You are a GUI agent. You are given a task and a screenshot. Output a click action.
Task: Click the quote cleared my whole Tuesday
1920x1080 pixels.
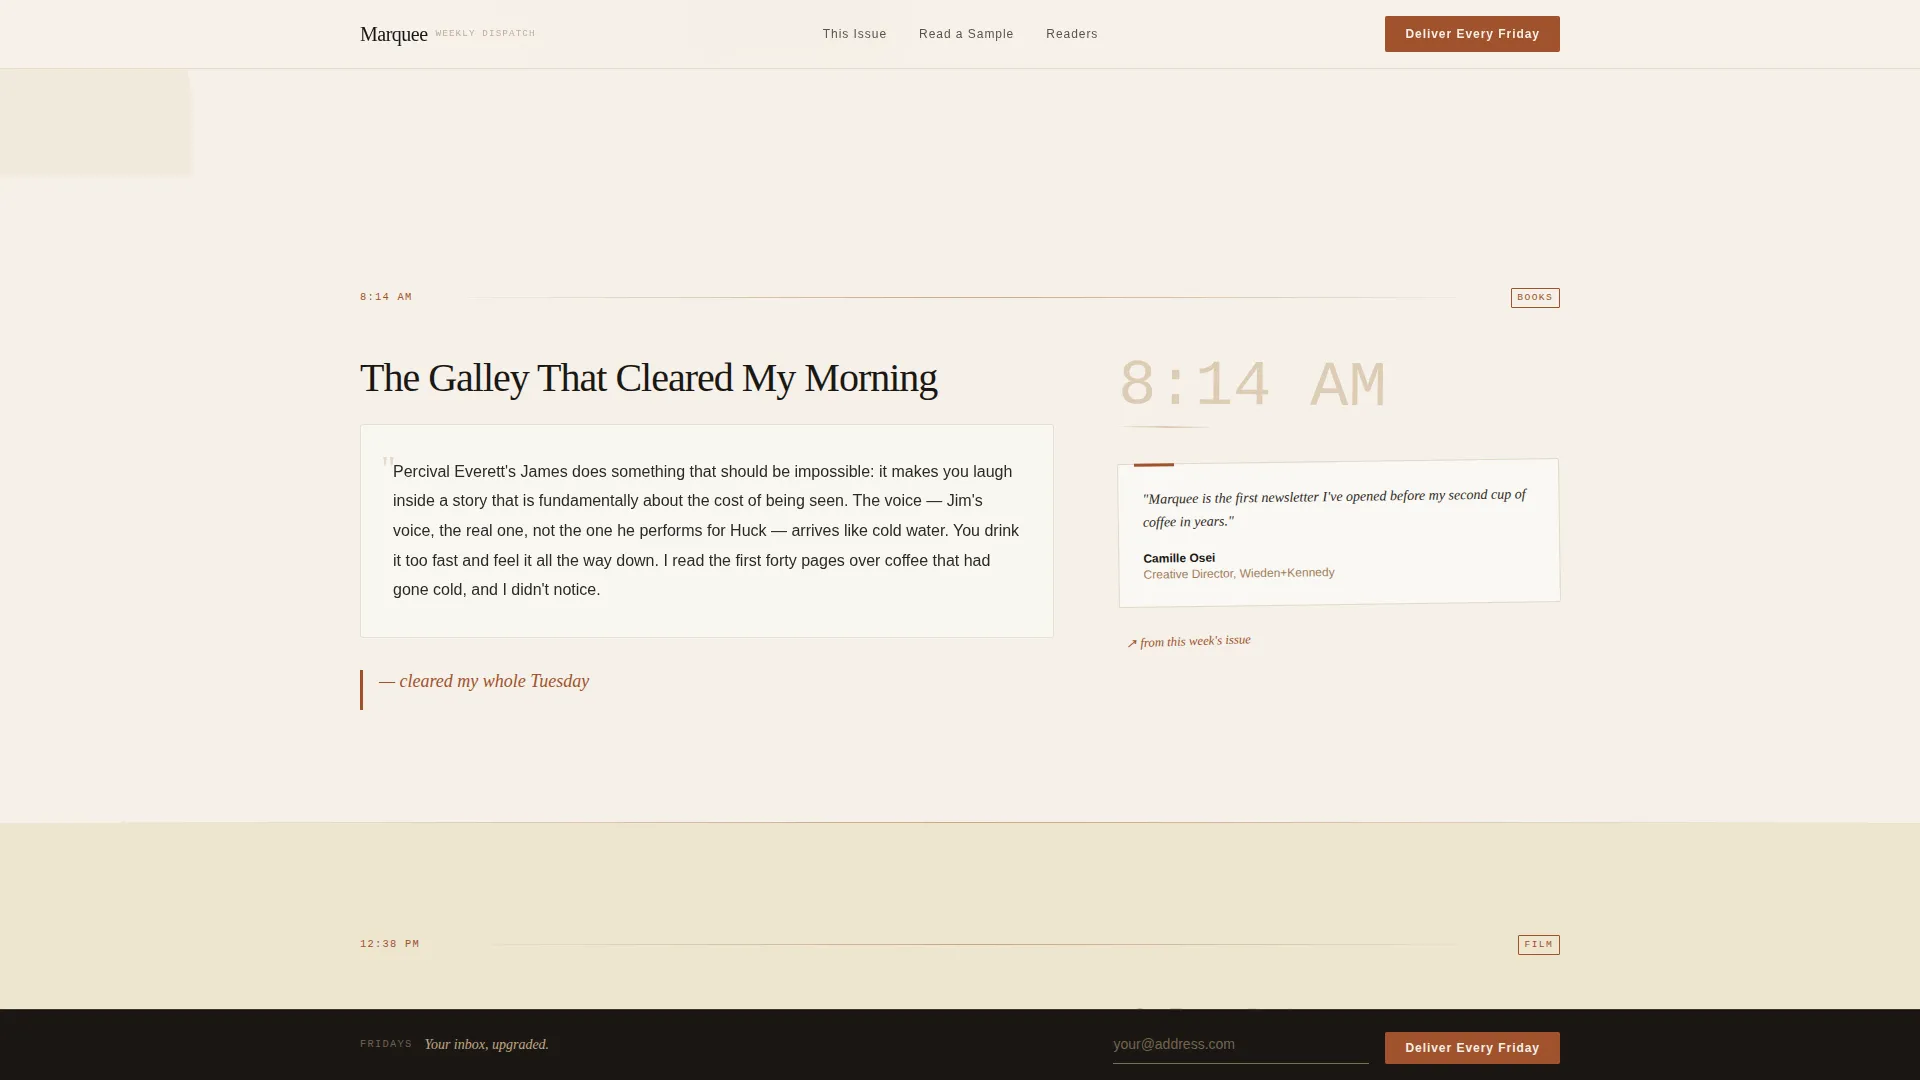[x=484, y=682]
